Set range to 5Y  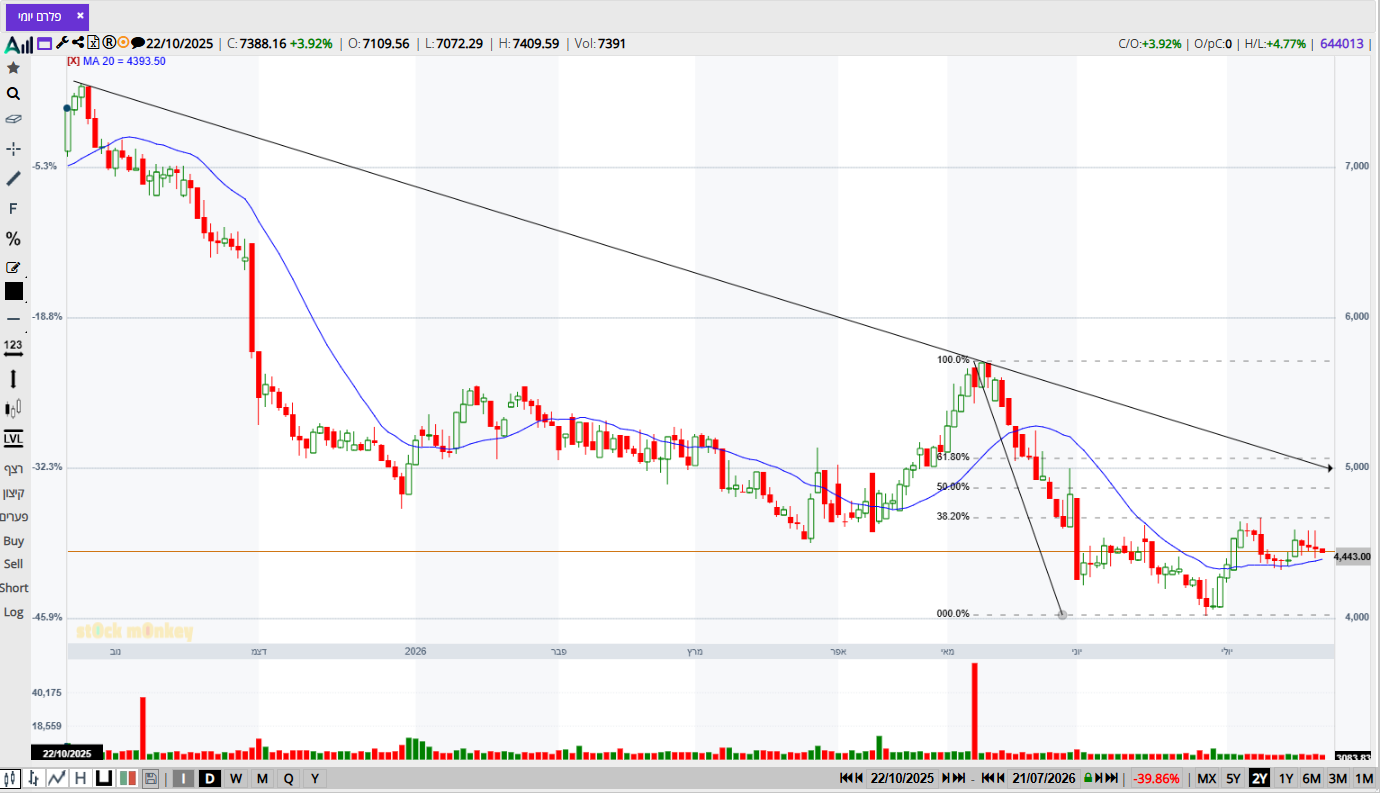[1233, 779]
